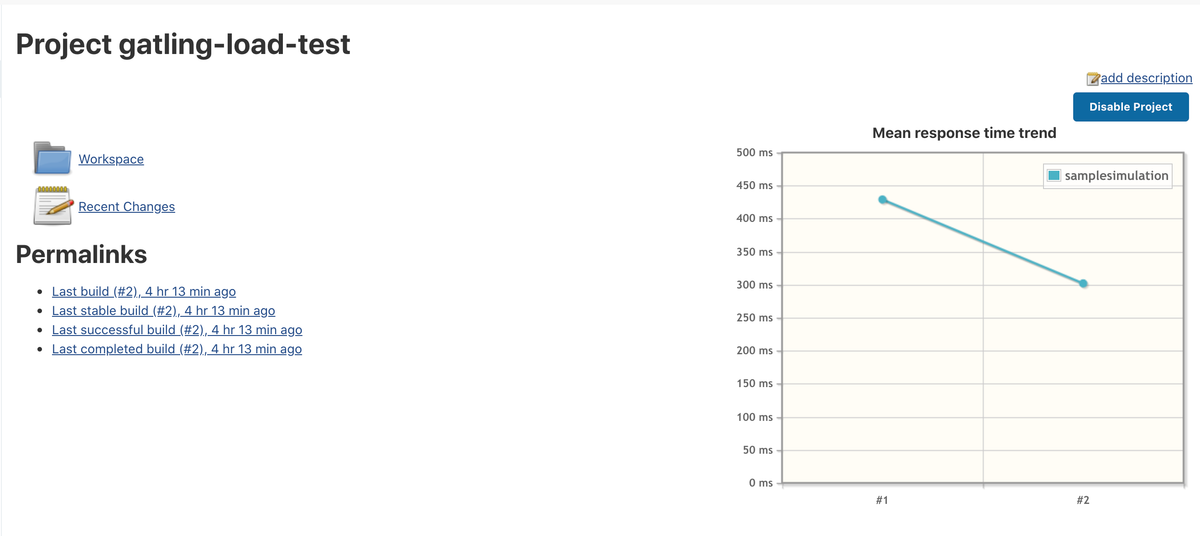Disable the project with the blue button
1200x536 pixels.
tap(1130, 107)
